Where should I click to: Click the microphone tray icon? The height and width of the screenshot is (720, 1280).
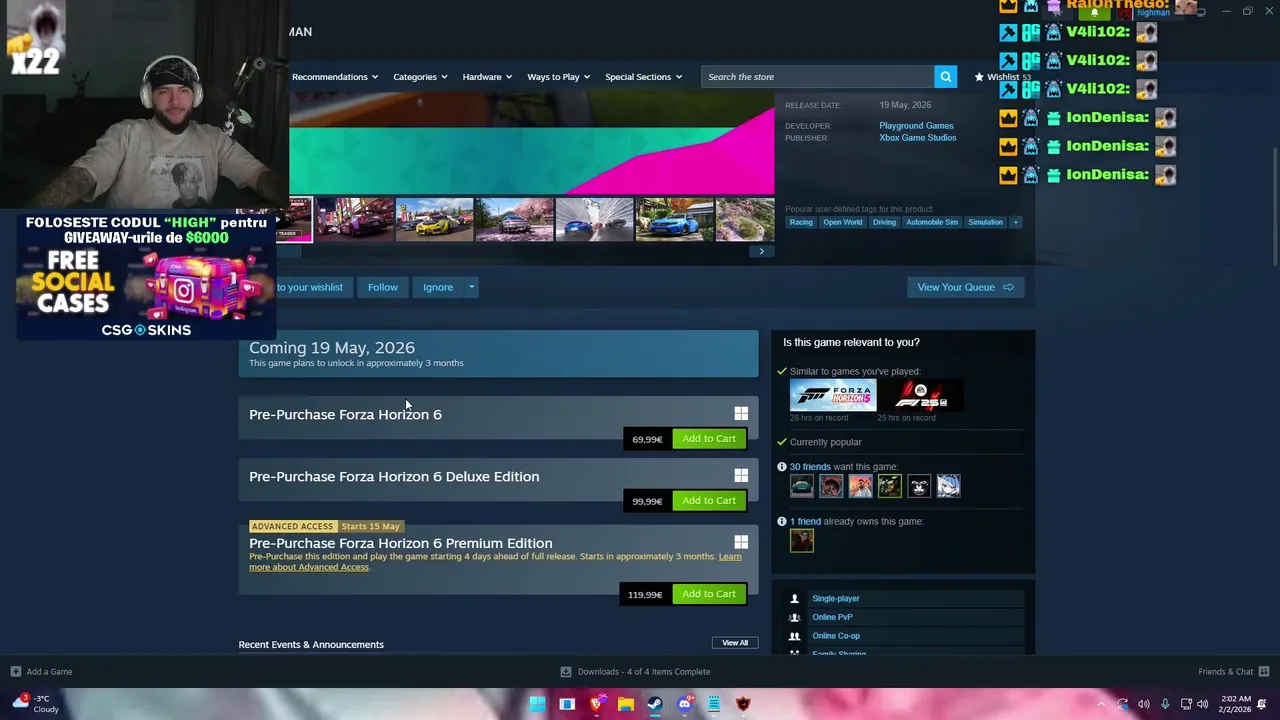1165,704
